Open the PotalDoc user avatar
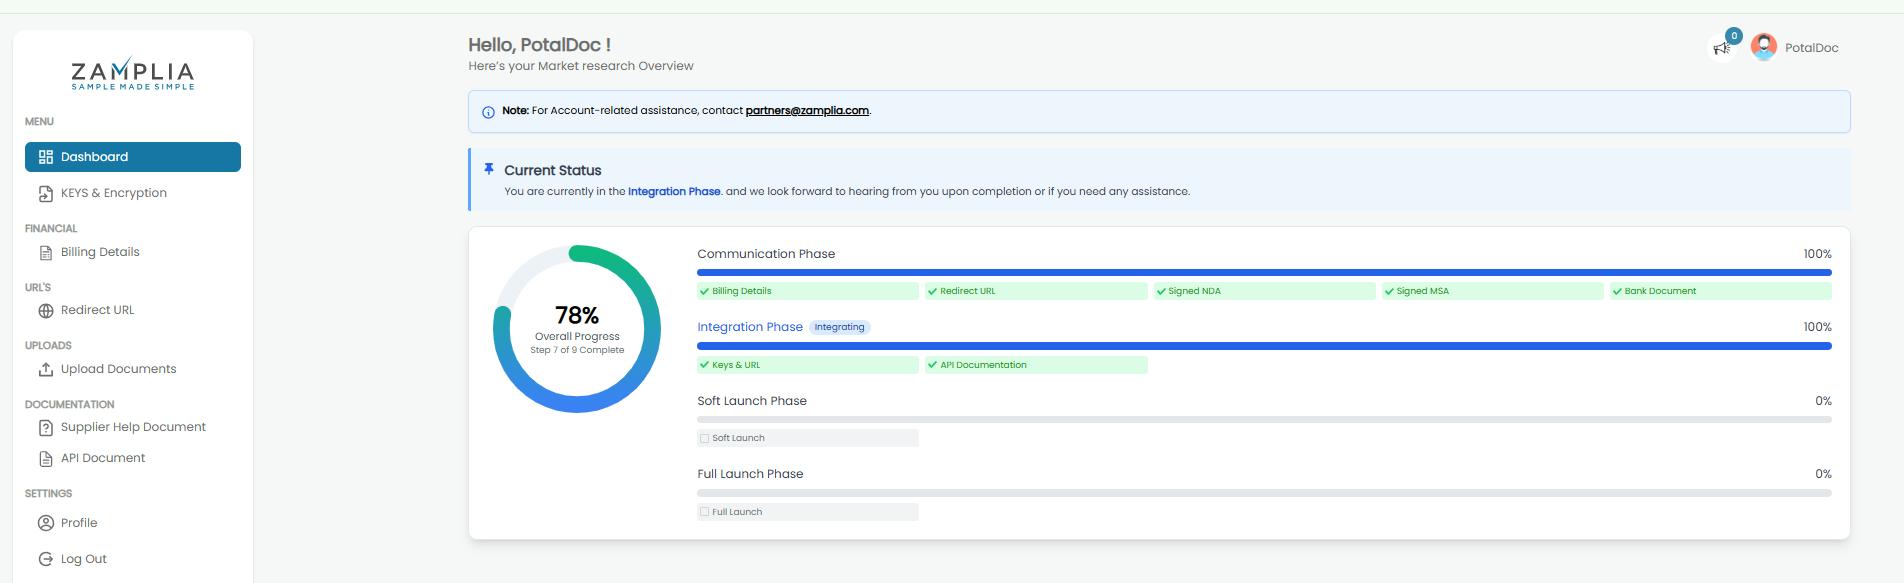The height and width of the screenshot is (583, 1904). (x=1764, y=47)
